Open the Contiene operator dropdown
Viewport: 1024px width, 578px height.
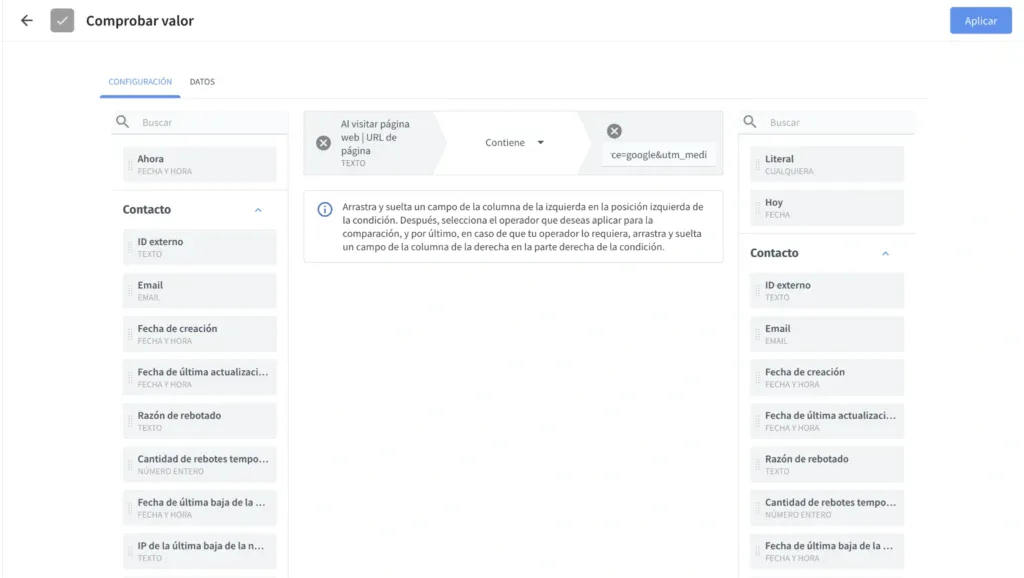pyautogui.click(x=514, y=142)
